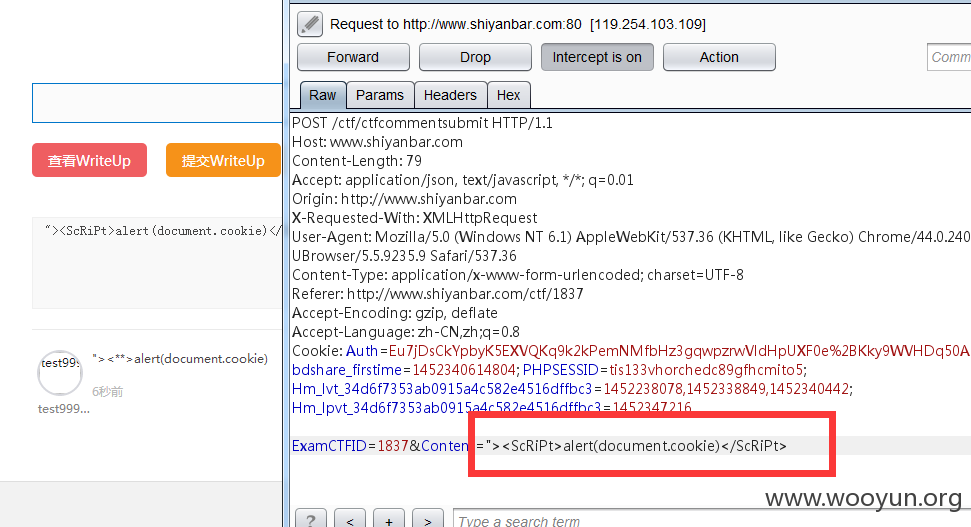The height and width of the screenshot is (527, 971).
Task: Click the Host: www.shiyanbar.com header line
Action: tap(377, 142)
